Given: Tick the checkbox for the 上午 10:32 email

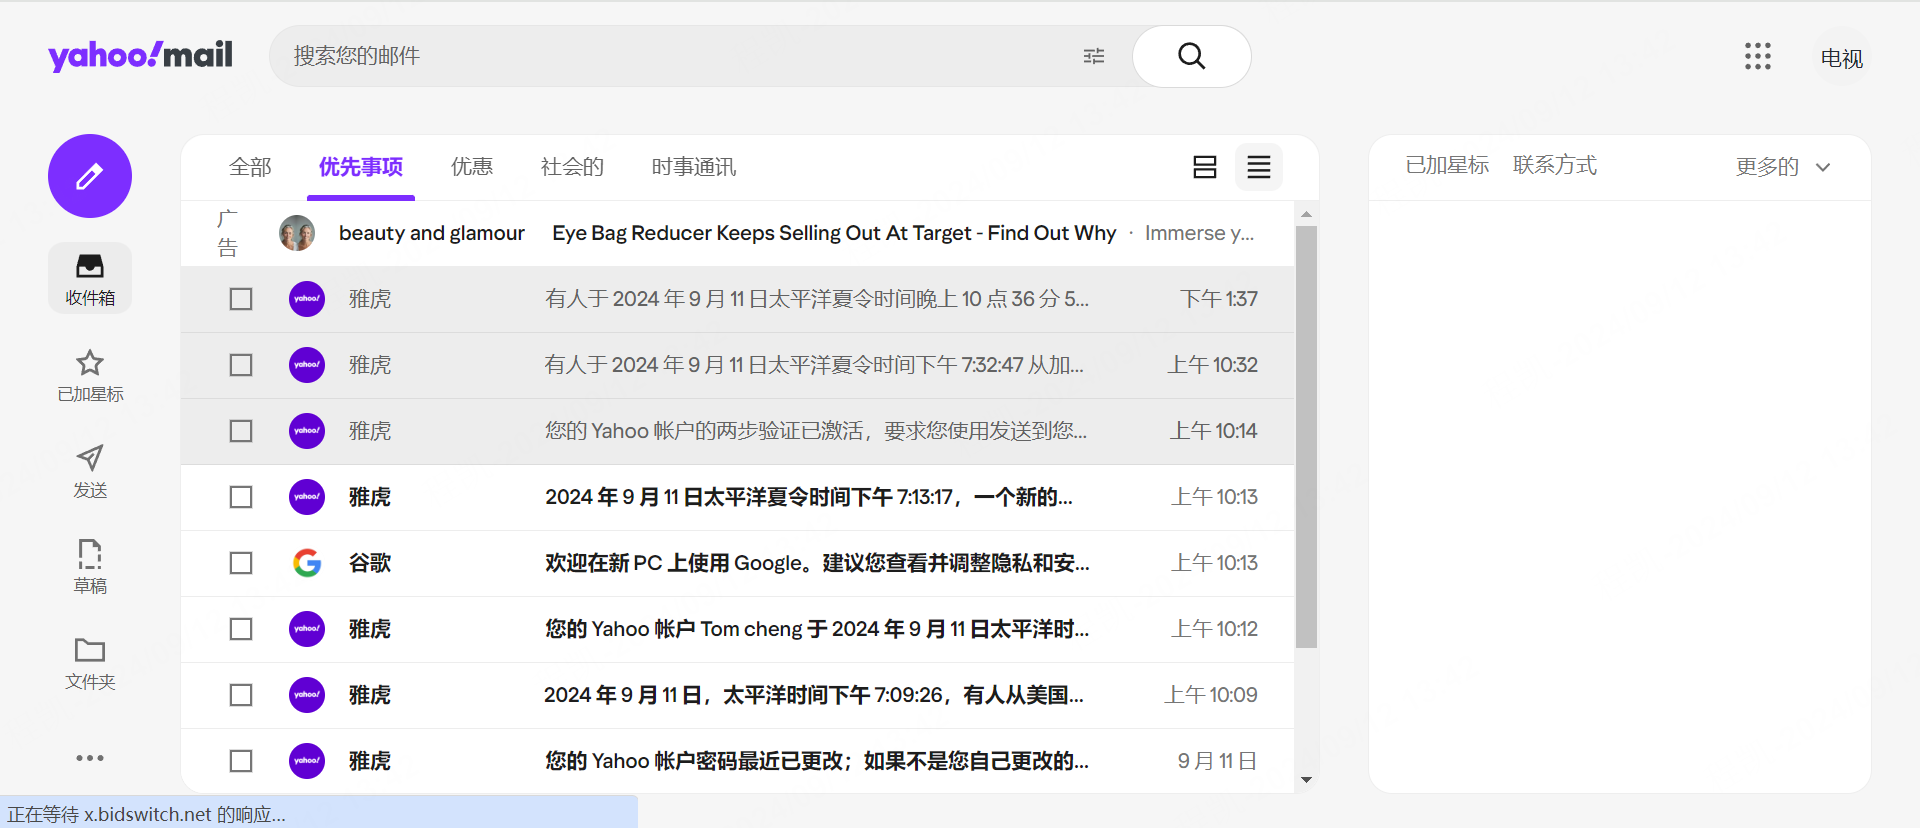Looking at the screenshot, I should pyautogui.click(x=241, y=365).
